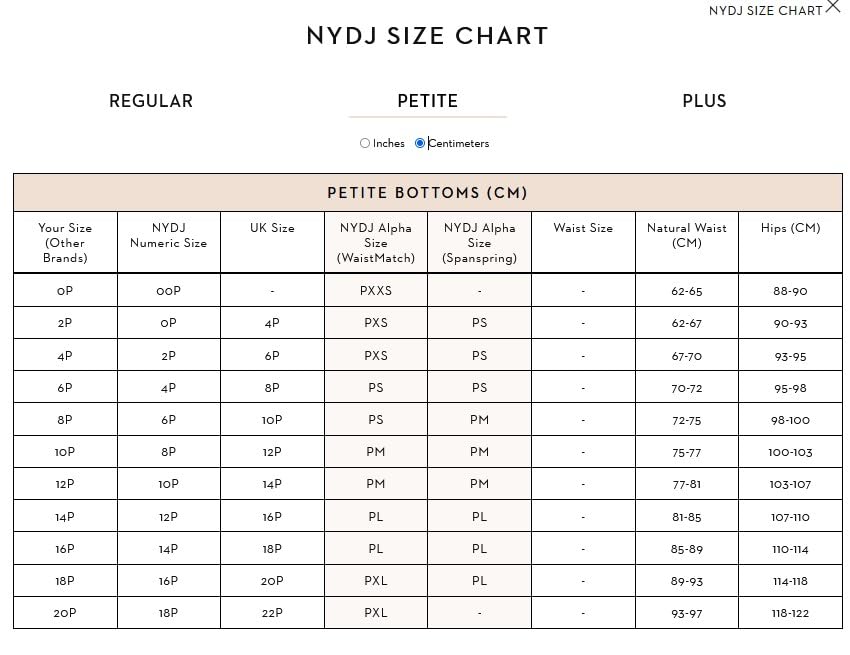The image size is (850, 655).
Task: Click the large NYDJ Size Chart heading
Action: [x=427, y=36]
